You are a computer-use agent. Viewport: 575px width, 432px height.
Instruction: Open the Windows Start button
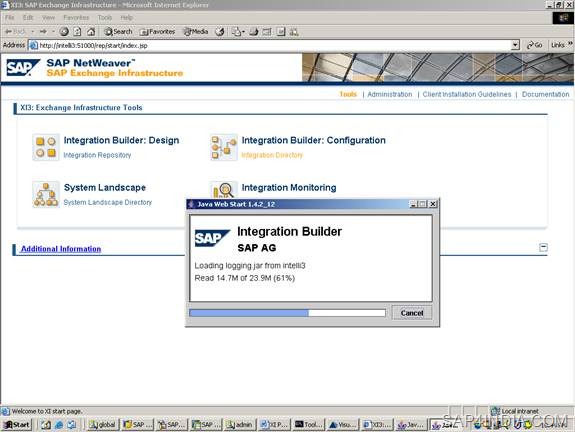(17, 425)
